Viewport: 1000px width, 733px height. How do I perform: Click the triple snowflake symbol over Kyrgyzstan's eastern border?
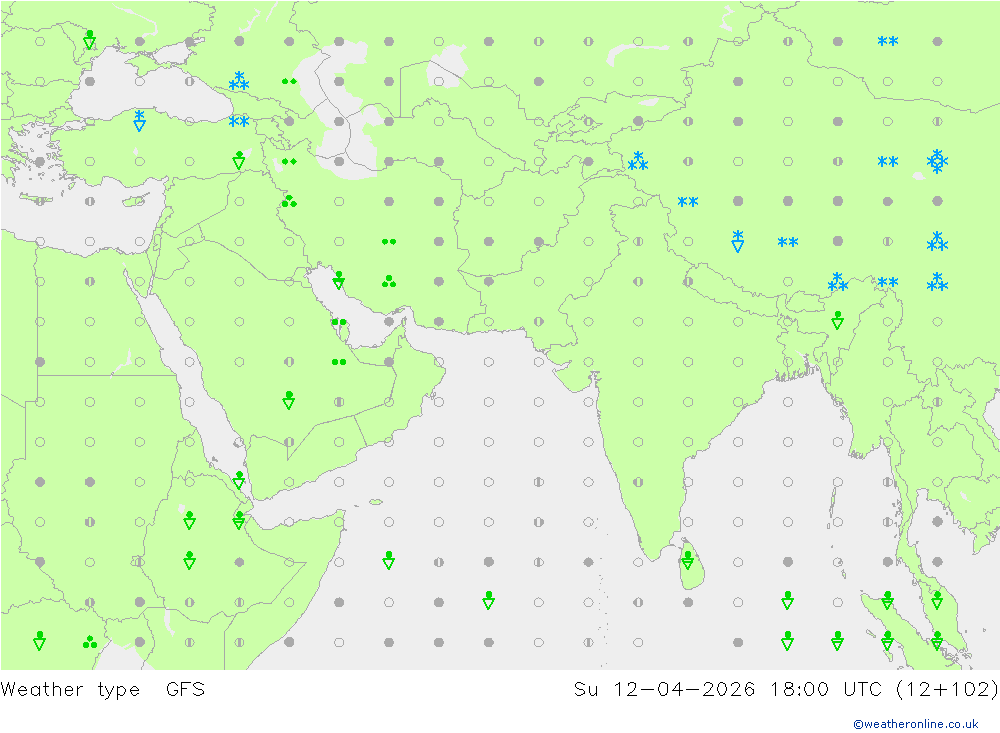click(x=638, y=161)
